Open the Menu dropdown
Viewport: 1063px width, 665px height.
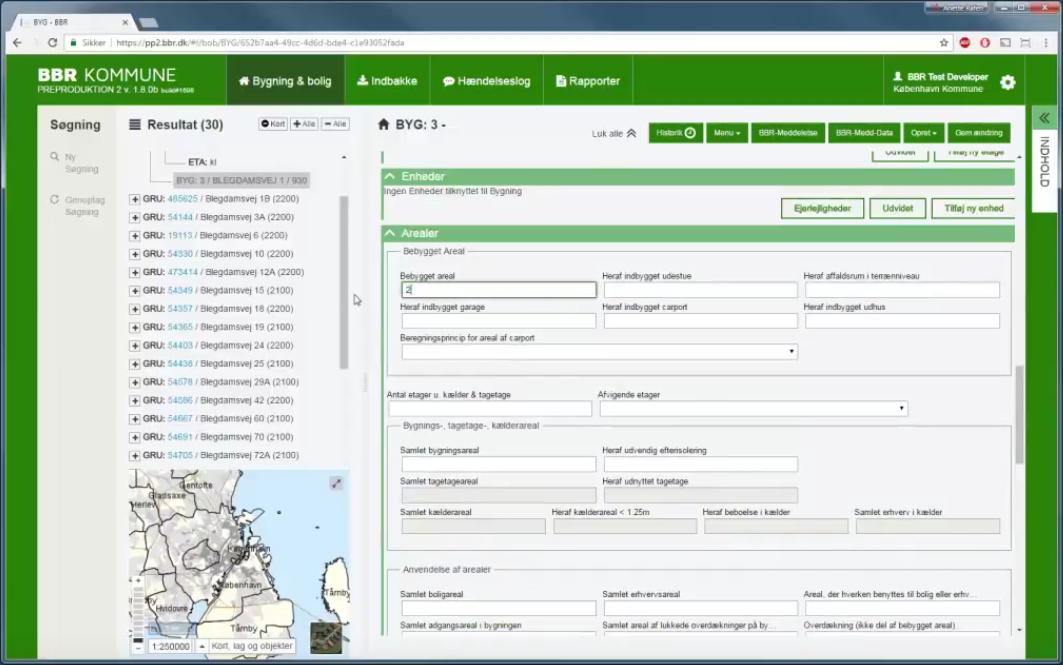(x=726, y=133)
